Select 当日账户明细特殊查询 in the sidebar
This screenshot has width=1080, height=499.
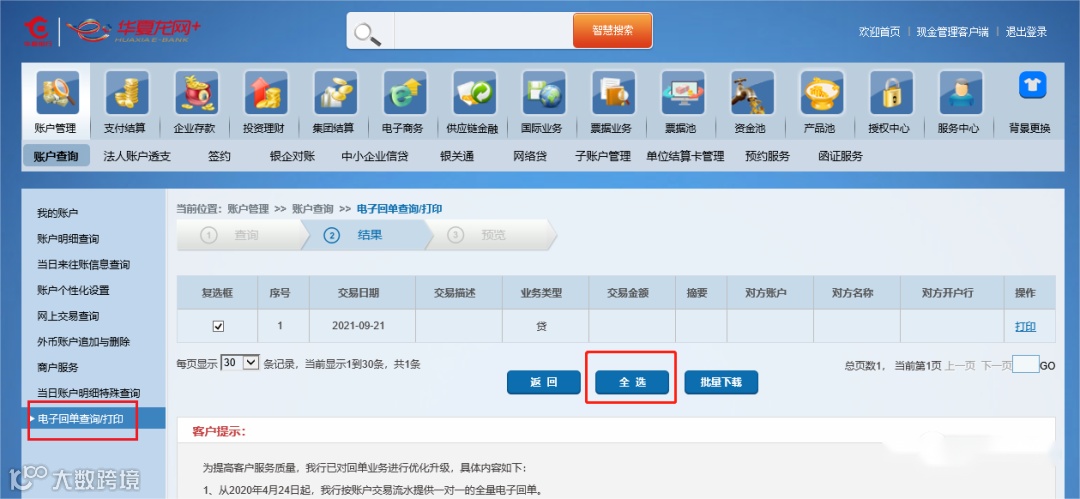pos(89,393)
